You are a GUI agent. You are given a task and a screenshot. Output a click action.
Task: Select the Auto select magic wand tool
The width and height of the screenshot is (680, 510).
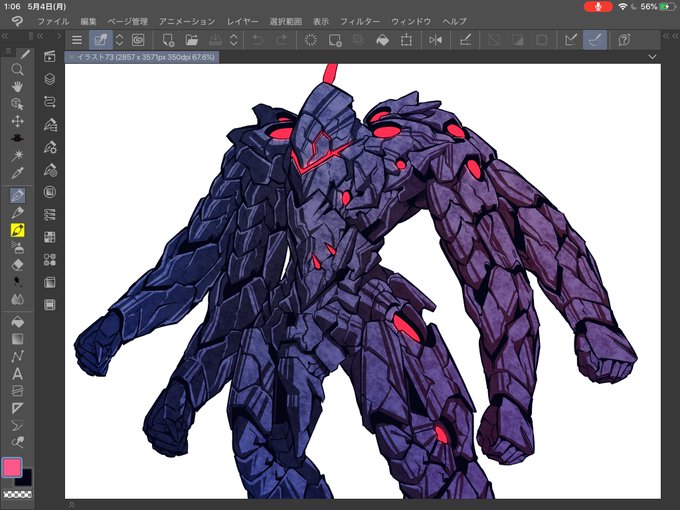[17, 155]
